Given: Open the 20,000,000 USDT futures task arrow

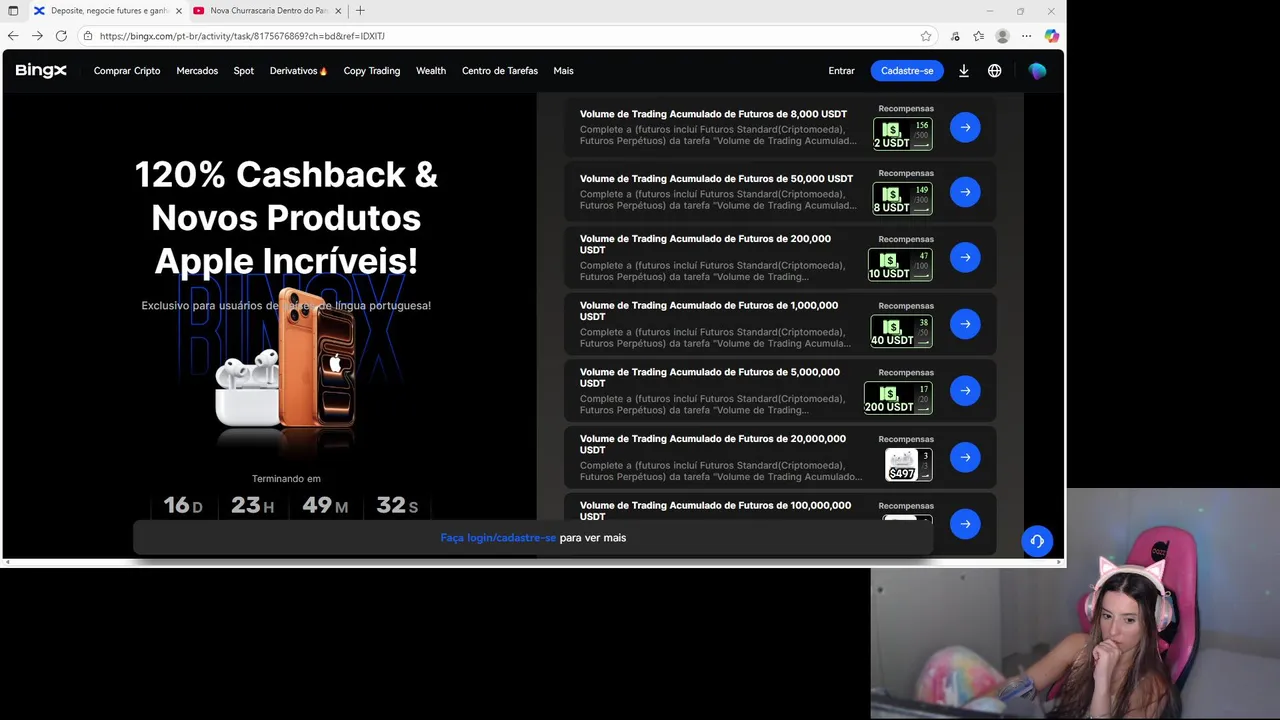Looking at the screenshot, I should (x=965, y=457).
